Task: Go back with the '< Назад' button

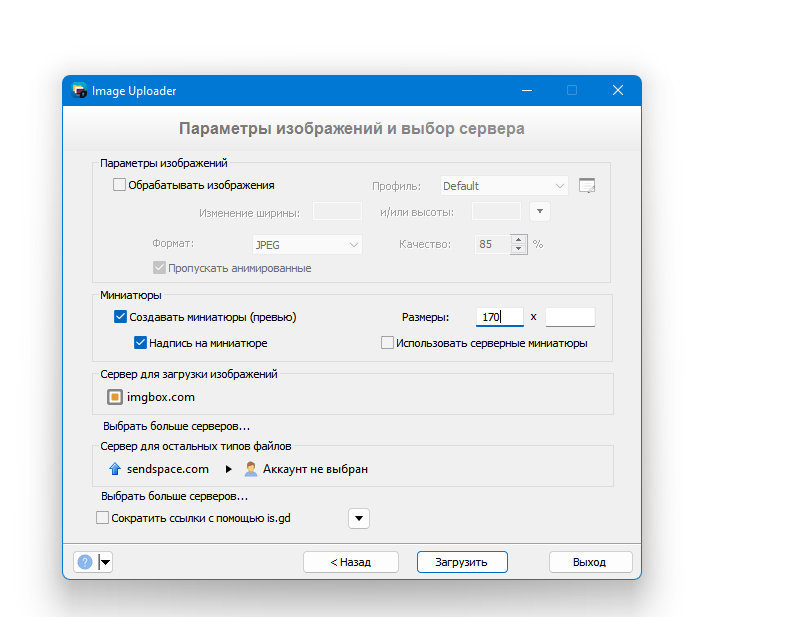Action: 351,562
